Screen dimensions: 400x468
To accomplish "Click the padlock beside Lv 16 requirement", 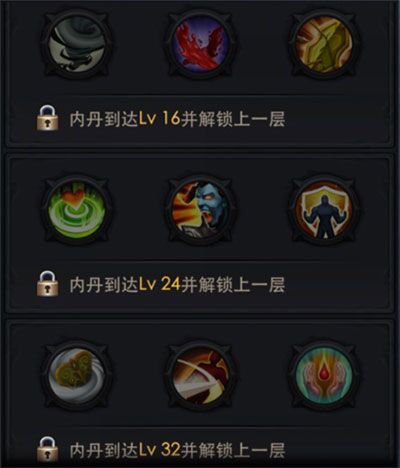I will tap(47, 118).
